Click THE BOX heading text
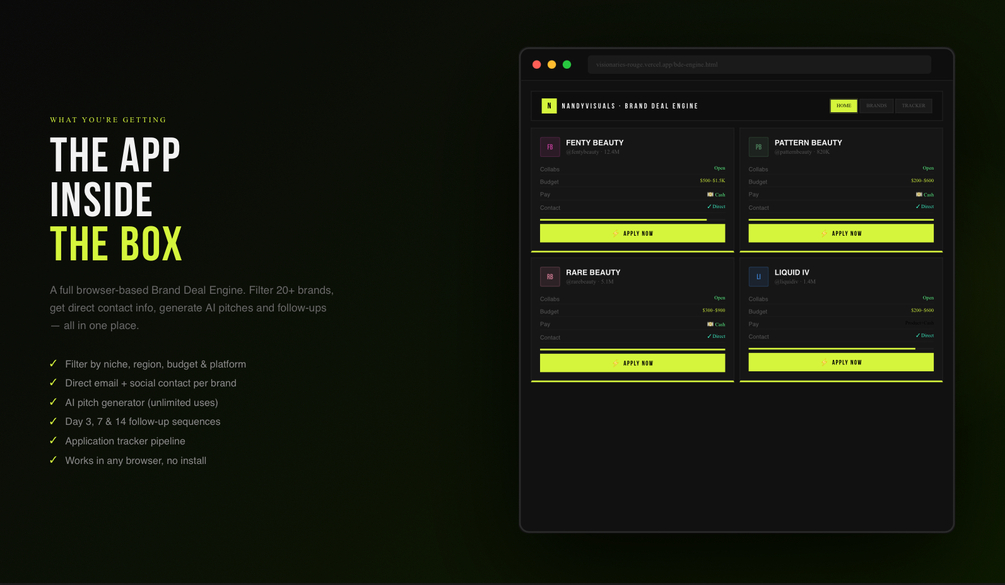 (x=116, y=243)
